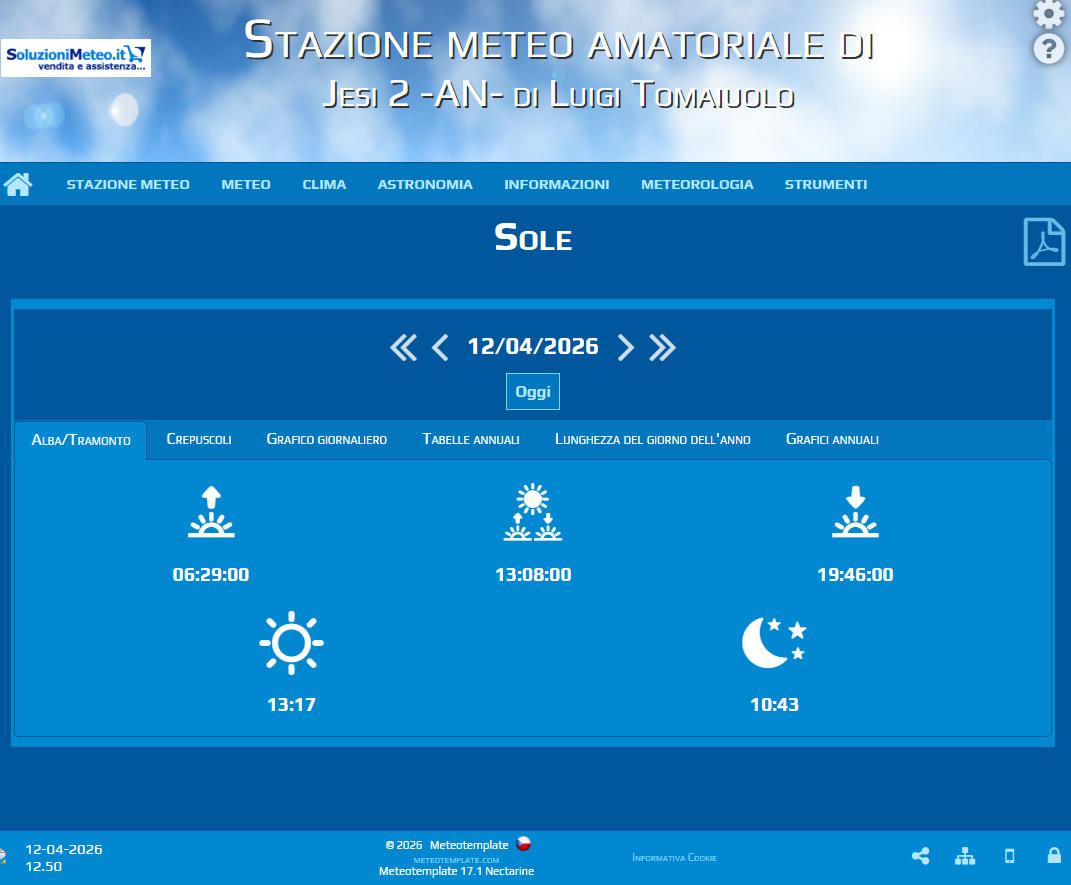Jump forward with double right arrows
Viewport: 1071px width, 885px height.
tap(662, 347)
